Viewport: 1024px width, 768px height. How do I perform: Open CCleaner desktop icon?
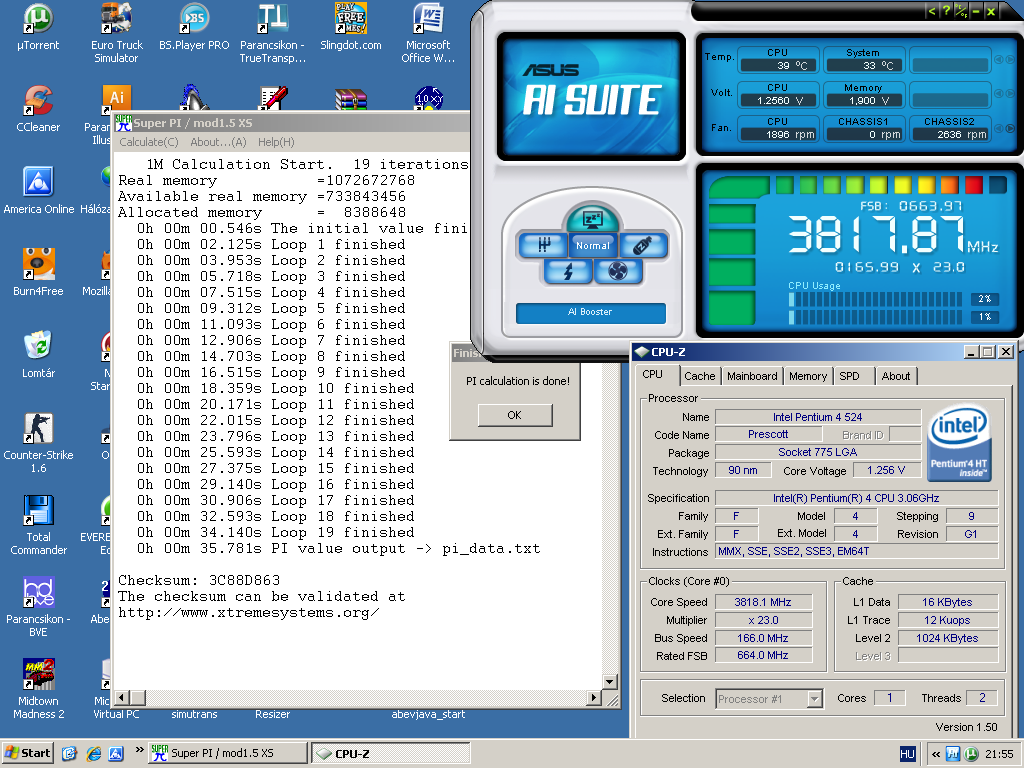coord(38,109)
